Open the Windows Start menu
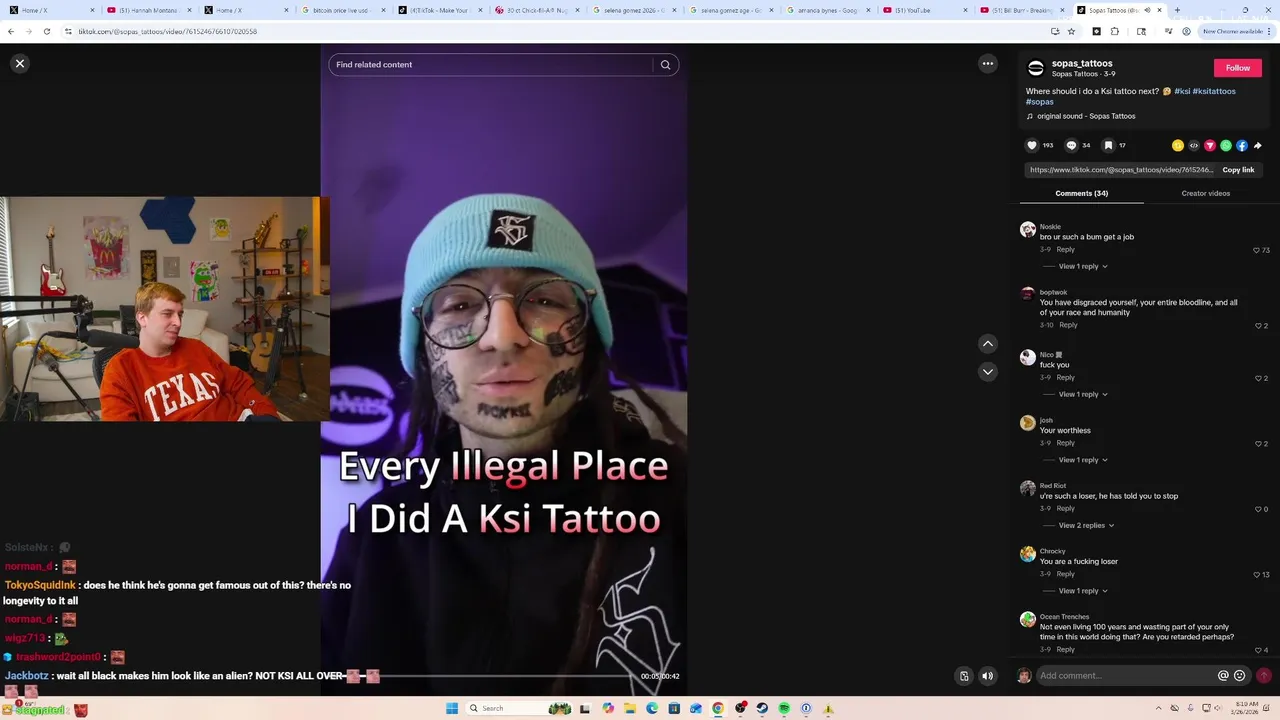This screenshot has width=1280, height=720. click(x=452, y=708)
